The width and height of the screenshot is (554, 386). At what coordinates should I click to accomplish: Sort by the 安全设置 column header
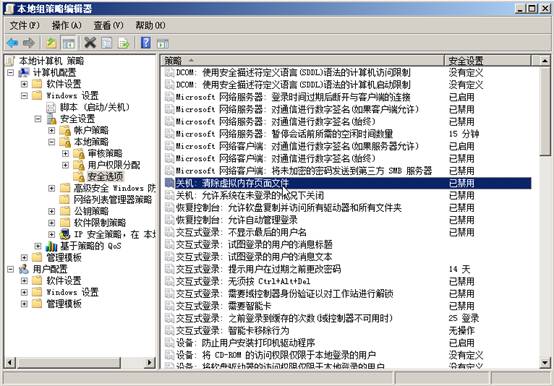488,61
